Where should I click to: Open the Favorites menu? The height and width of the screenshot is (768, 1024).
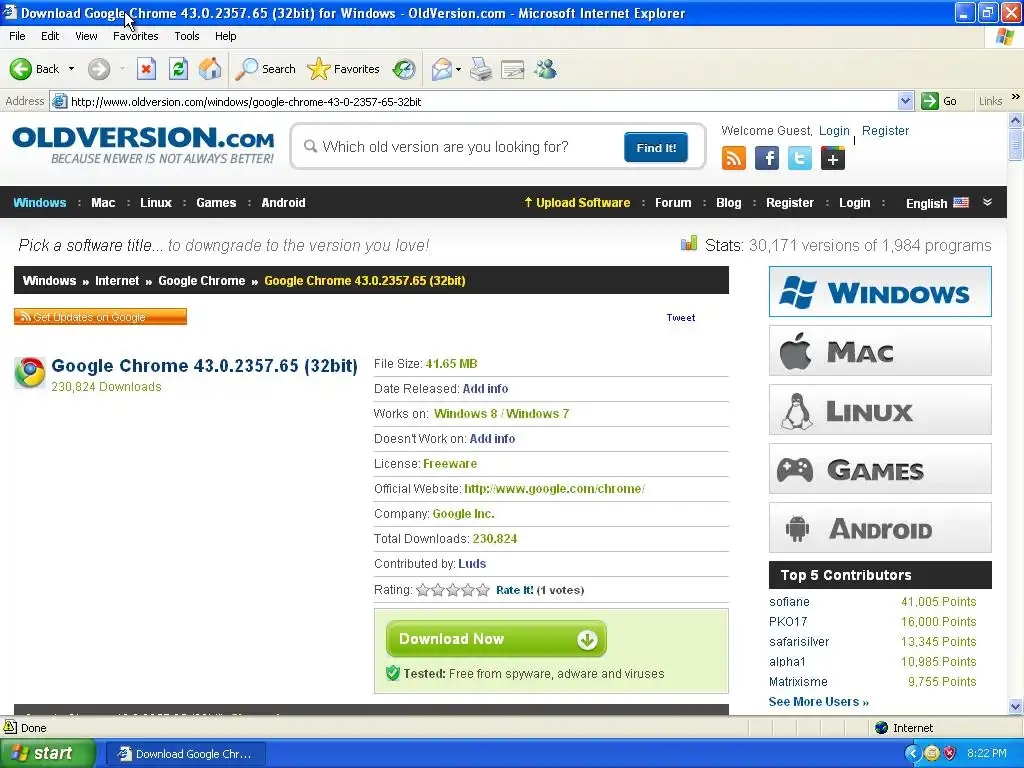point(136,36)
